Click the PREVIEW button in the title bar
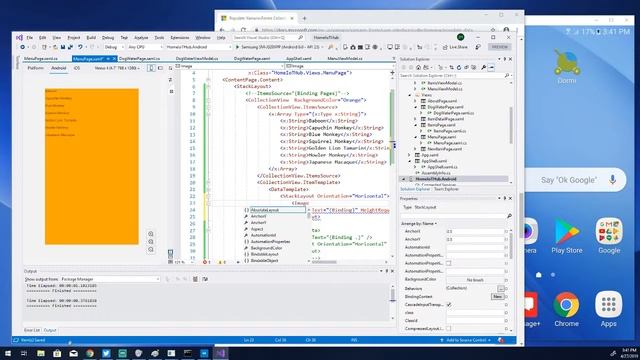 [x=500, y=47]
